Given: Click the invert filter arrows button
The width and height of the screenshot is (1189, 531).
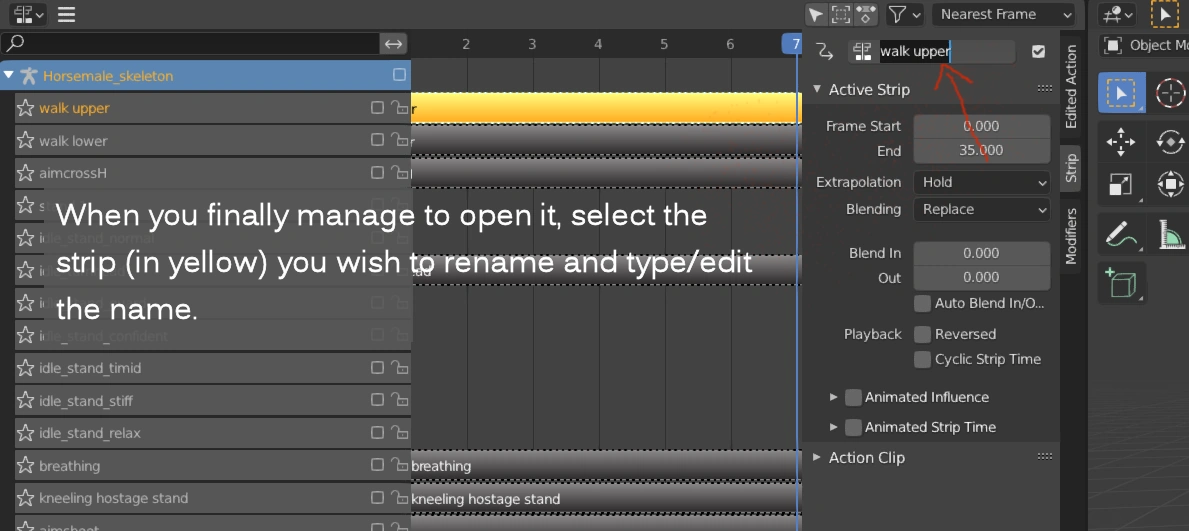Looking at the screenshot, I should (394, 43).
